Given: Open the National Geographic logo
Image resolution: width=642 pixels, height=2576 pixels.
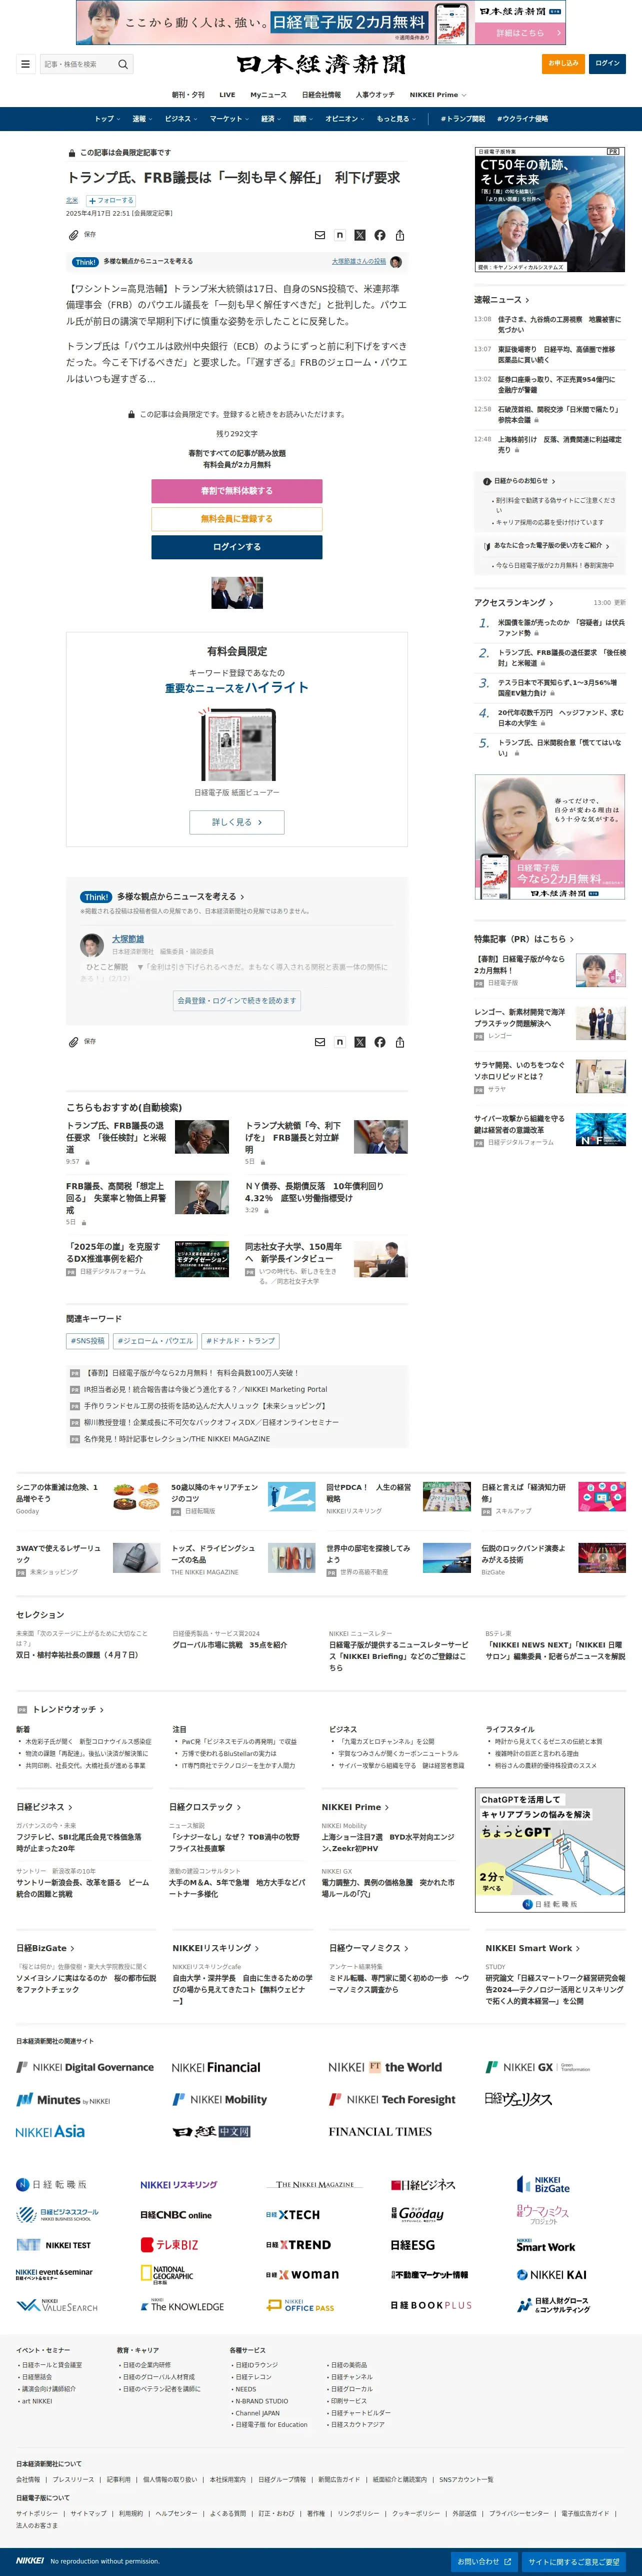Looking at the screenshot, I should [166, 2275].
